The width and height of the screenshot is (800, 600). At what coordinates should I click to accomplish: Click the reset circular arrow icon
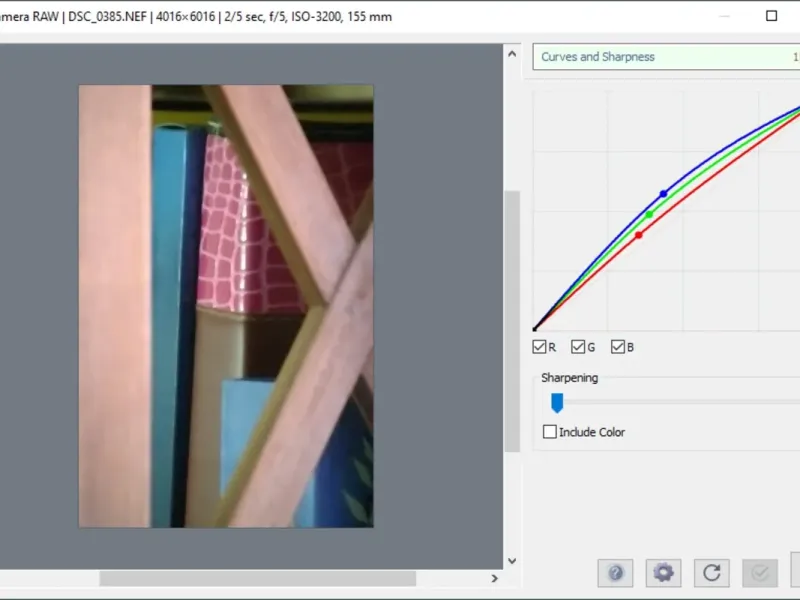point(711,573)
